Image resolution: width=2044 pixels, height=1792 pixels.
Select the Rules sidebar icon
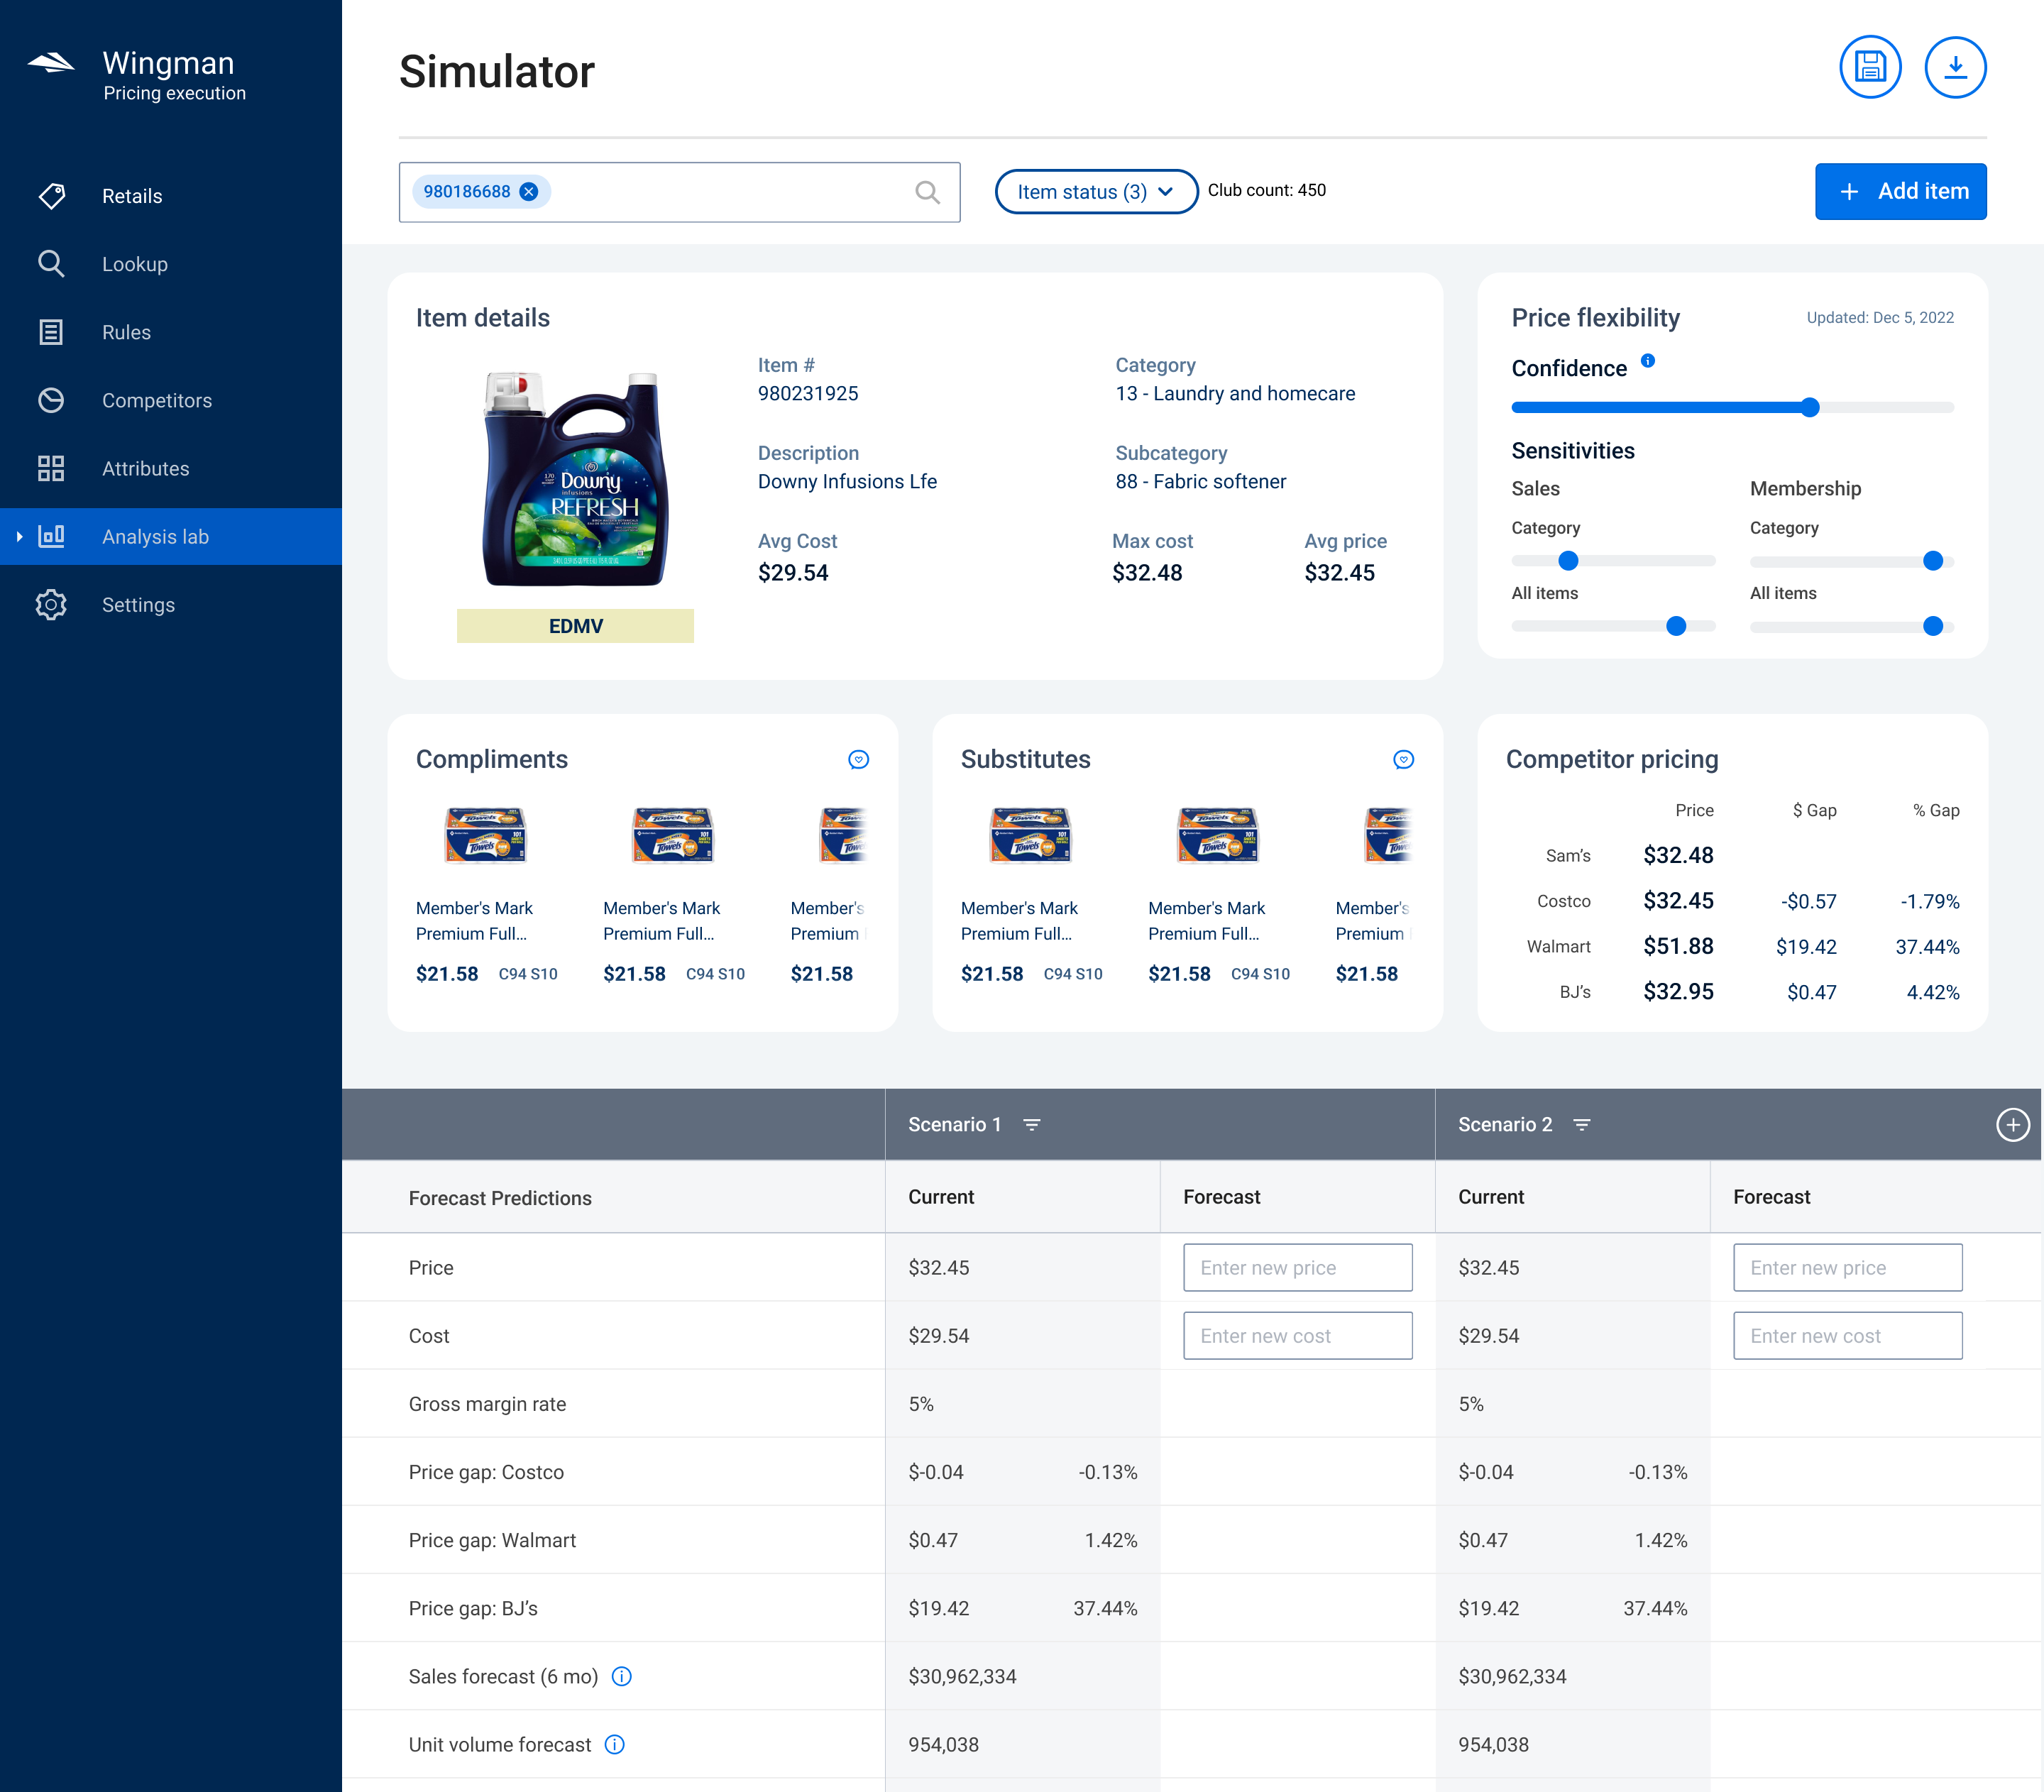tap(52, 332)
